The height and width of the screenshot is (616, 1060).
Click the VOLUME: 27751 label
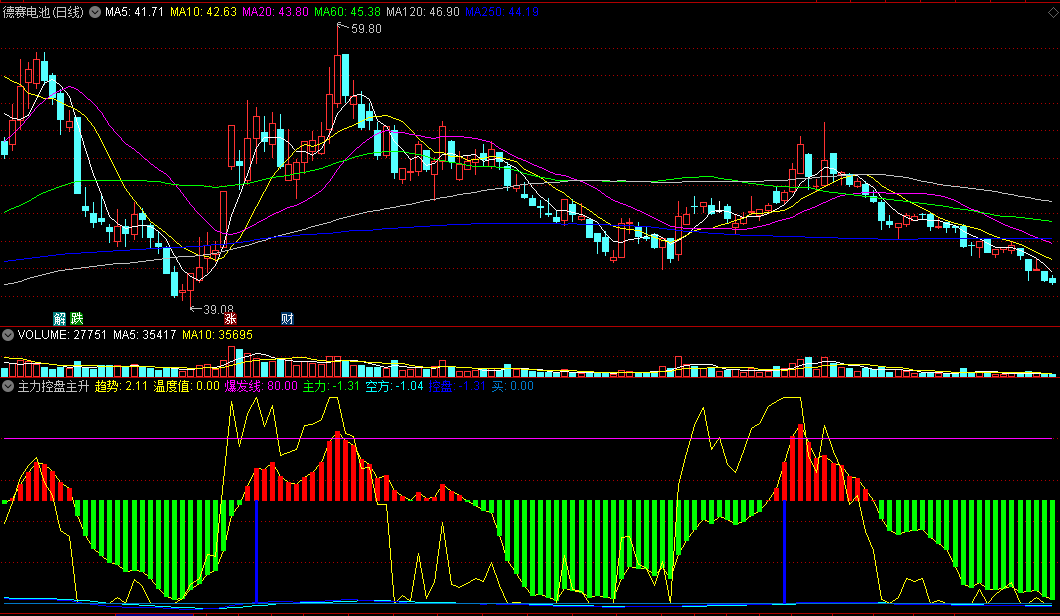point(62,335)
